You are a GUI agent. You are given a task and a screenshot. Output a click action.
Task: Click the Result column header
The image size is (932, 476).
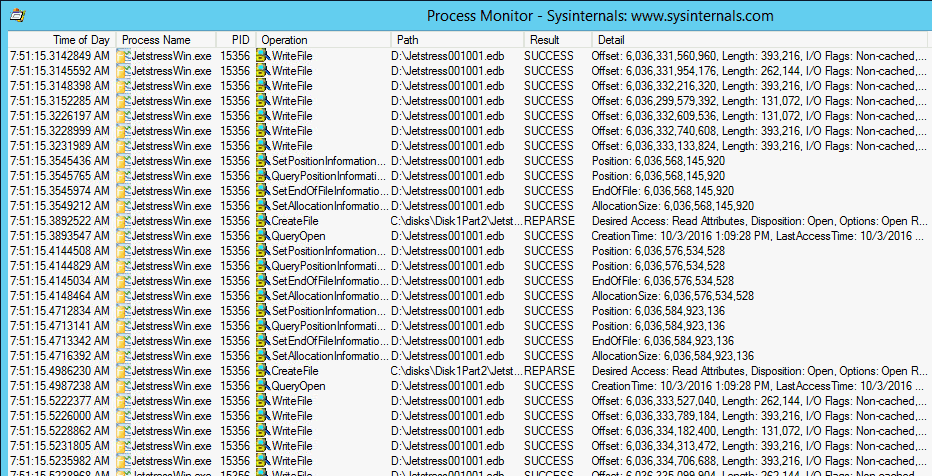pyautogui.click(x=558, y=40)
